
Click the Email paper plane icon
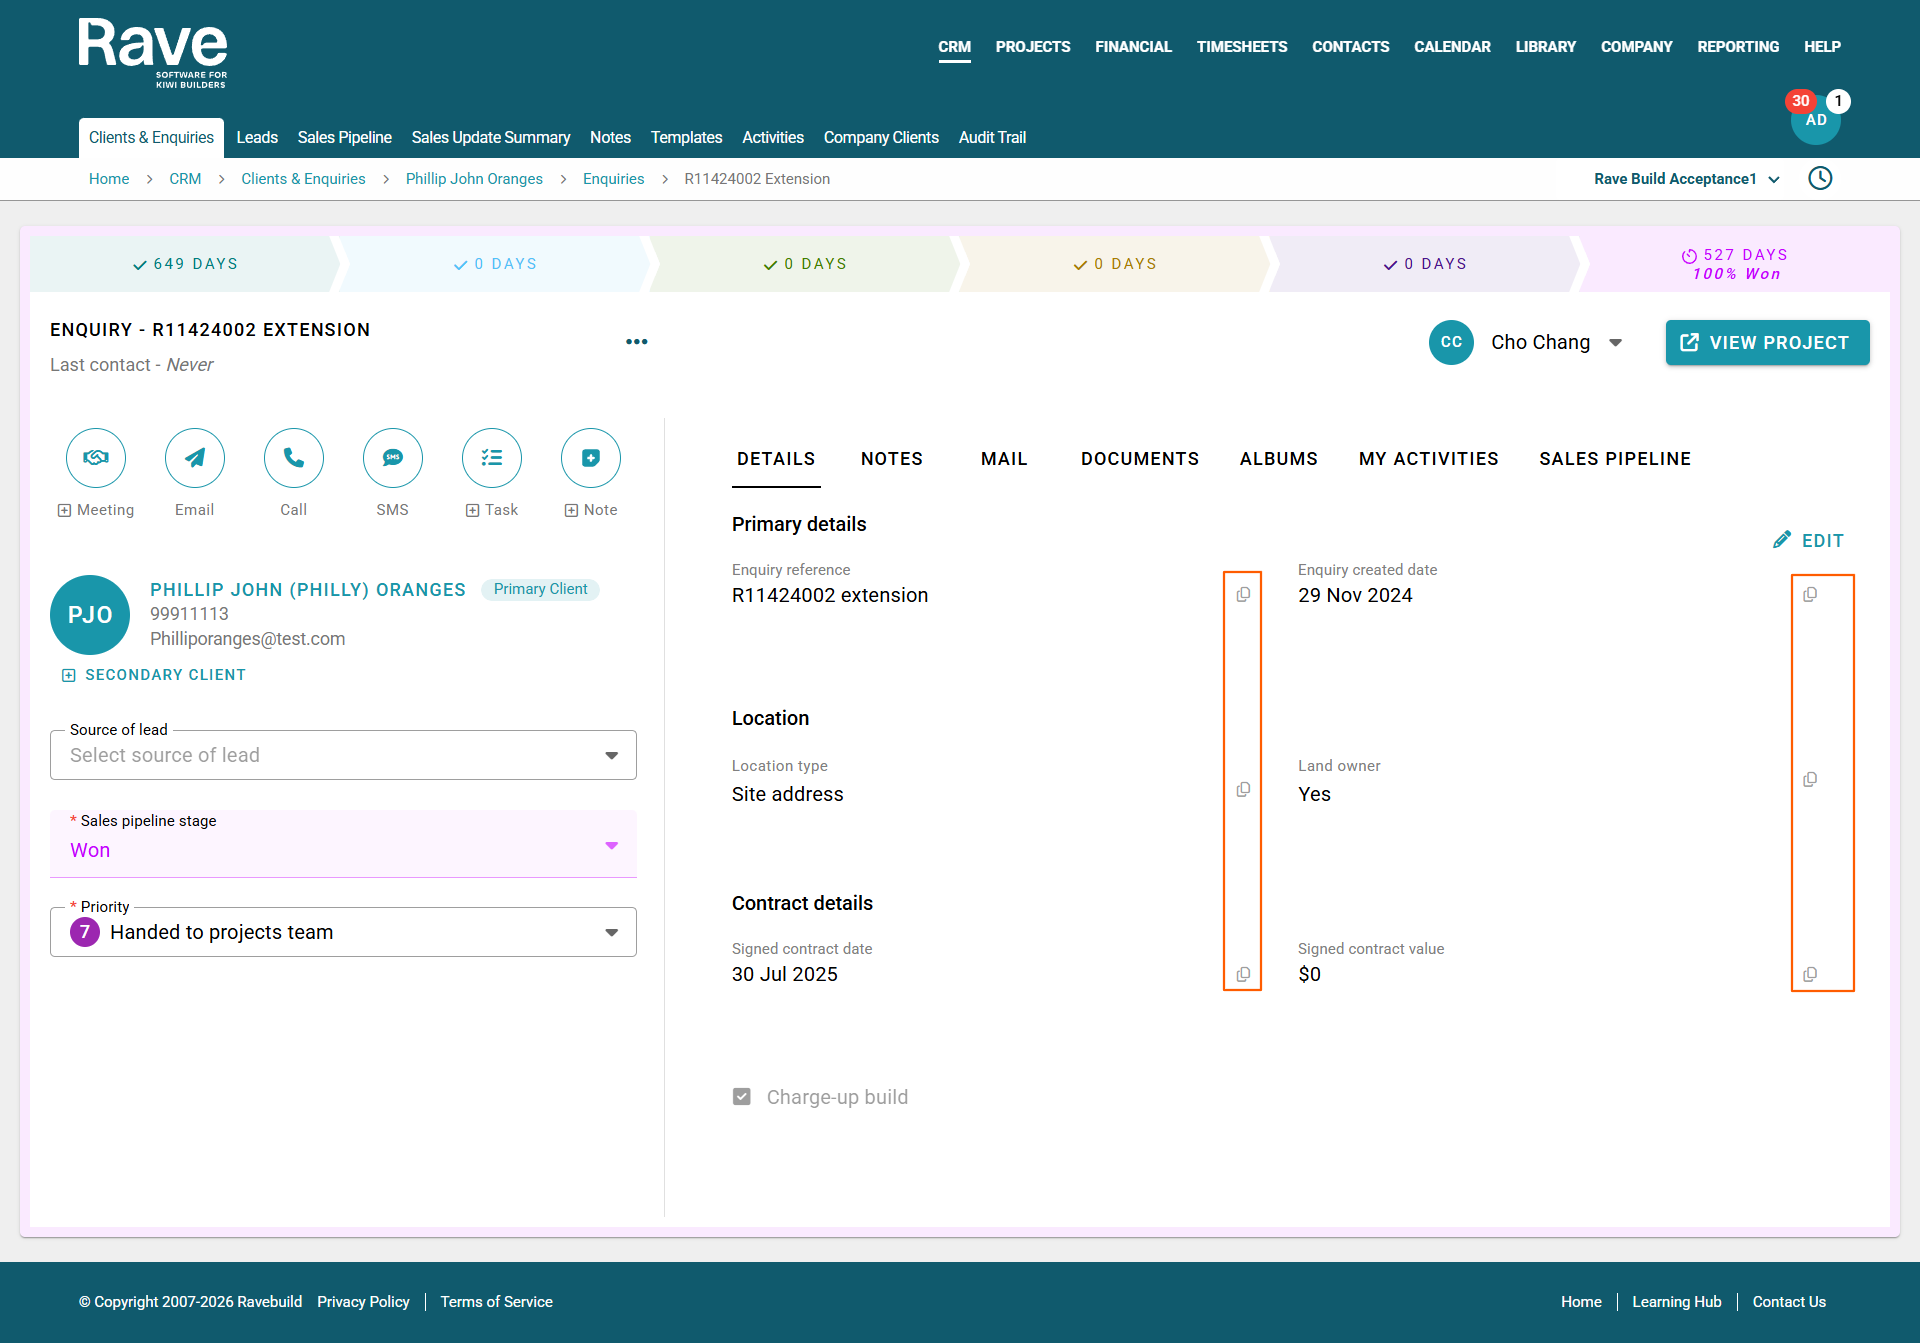[x=195, y=458]
